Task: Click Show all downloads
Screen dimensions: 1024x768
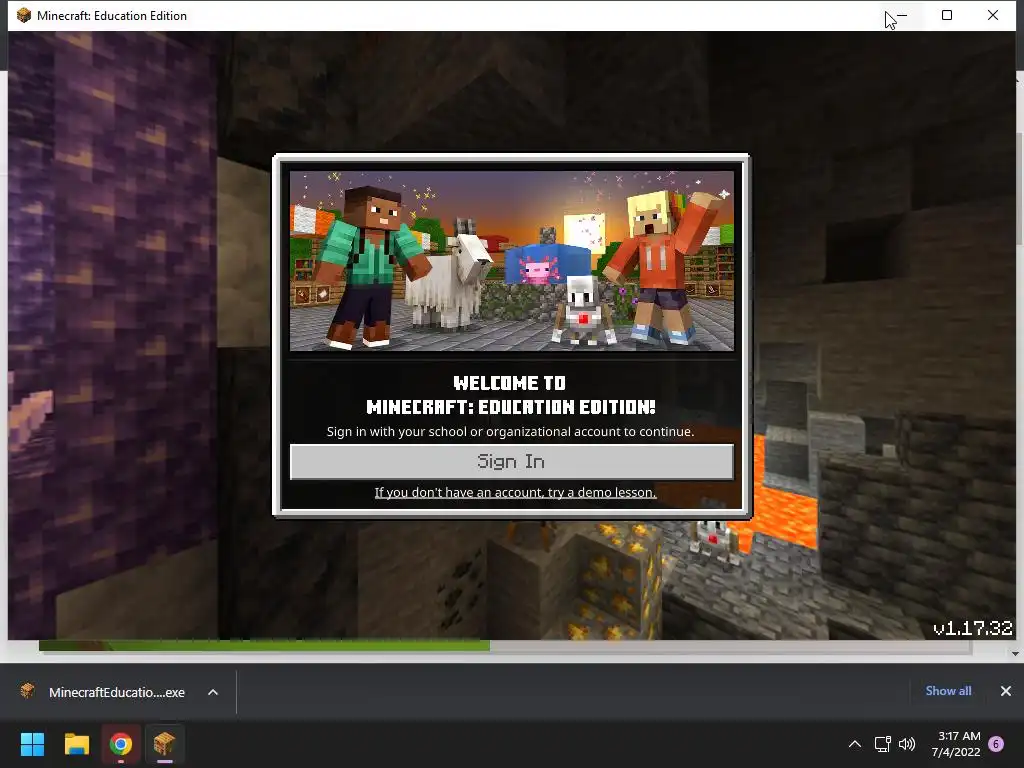Action: pyautogui.click(x=948, y=691)
